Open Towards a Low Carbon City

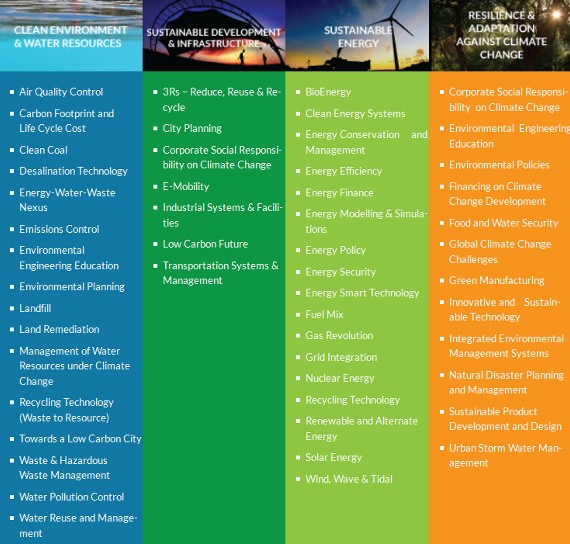(80, 439)
